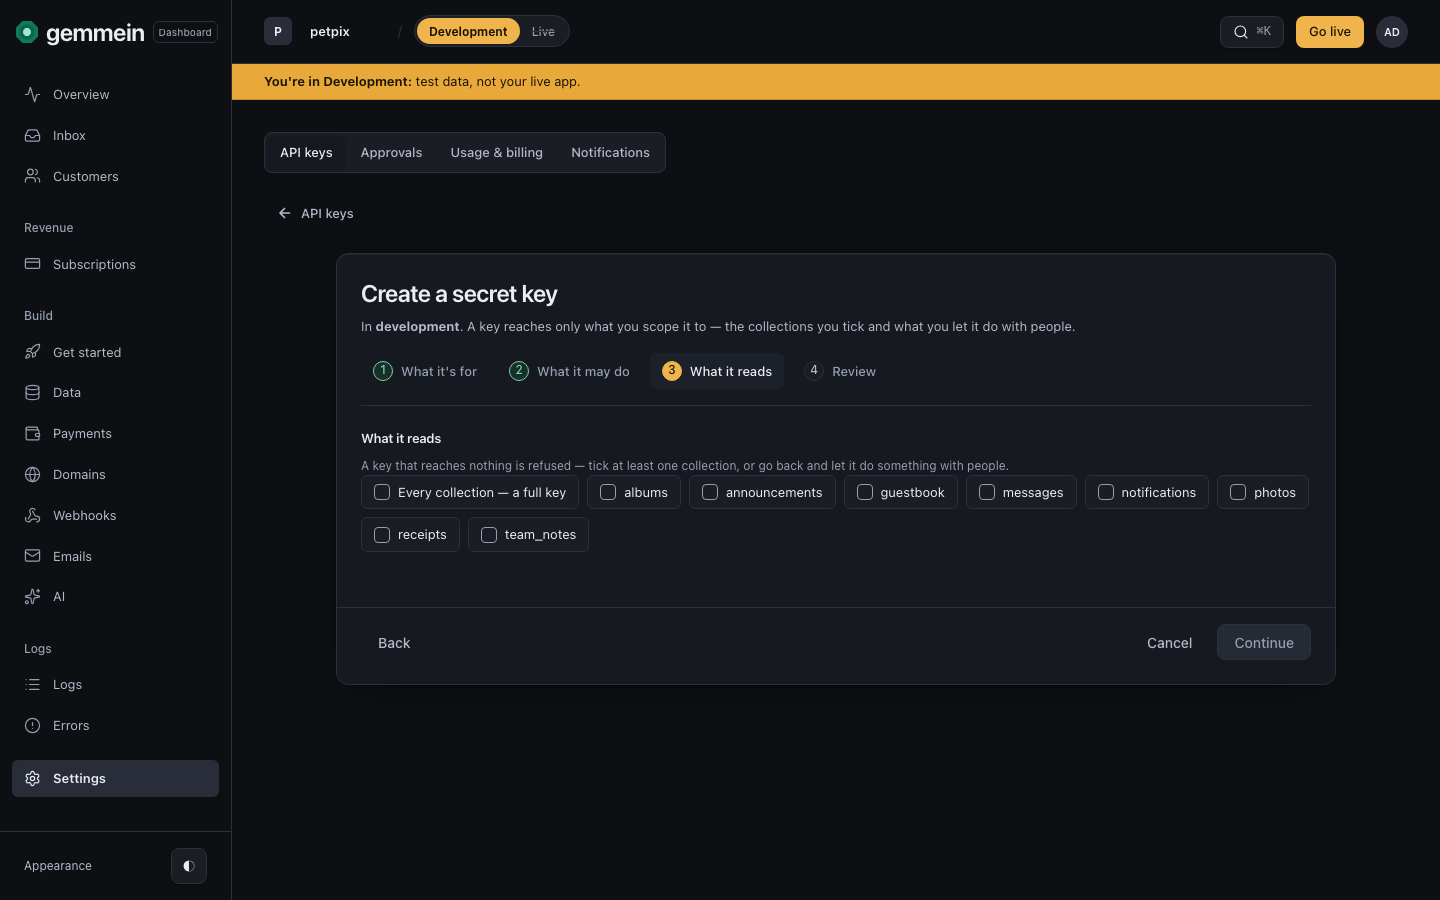Click the gemmein logo icon
Viewport: 1440px width, 900px height.
tap(27, 32)
